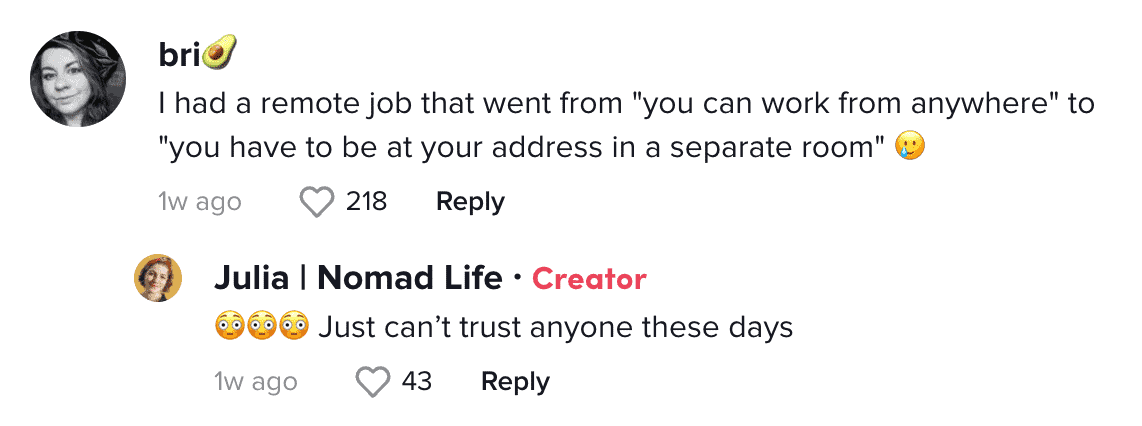Select the first flushed-face emoji in Julia's reply

(229, 327)
